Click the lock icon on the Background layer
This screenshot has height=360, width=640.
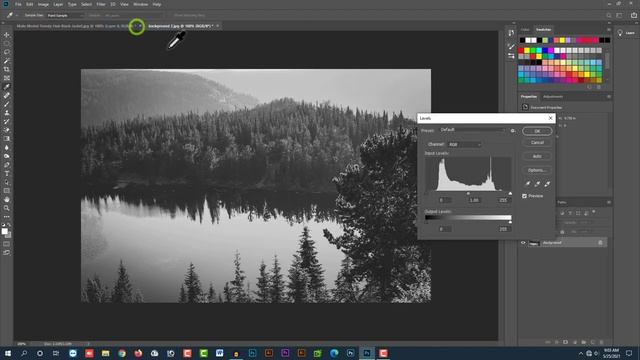[600, 242]
